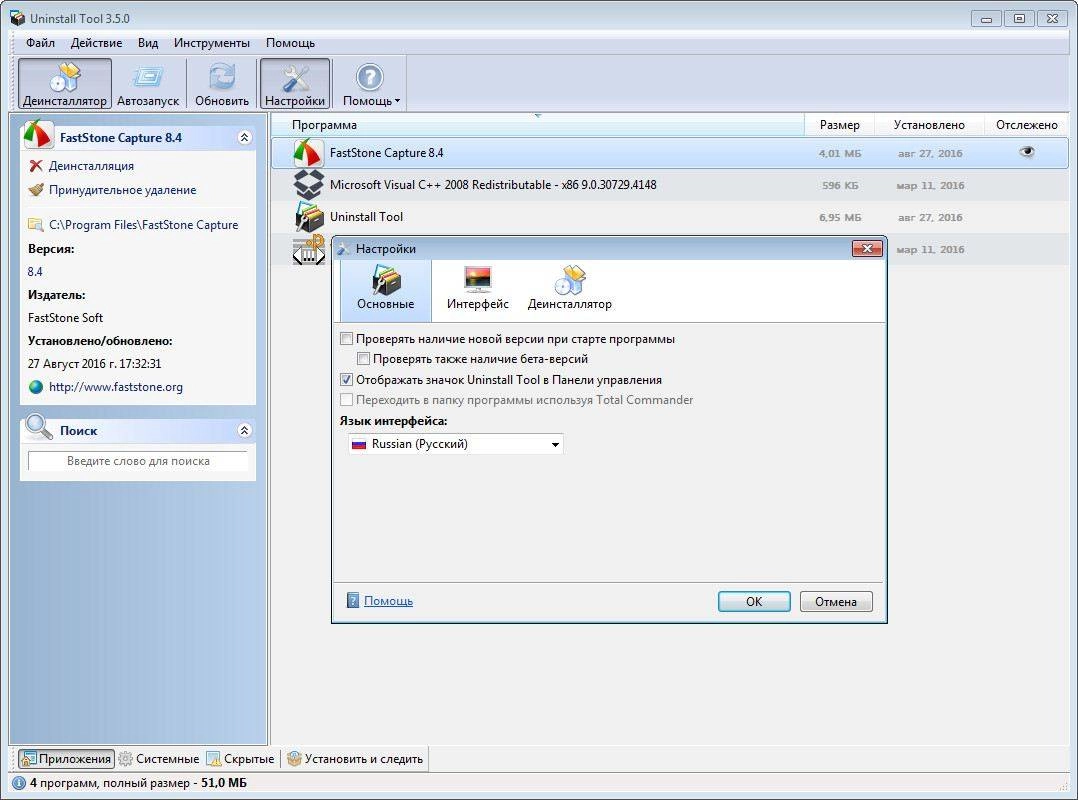Switch to Системные bottom tab
The height and width of the screenshot is (800, 1078).
[159, 759]
